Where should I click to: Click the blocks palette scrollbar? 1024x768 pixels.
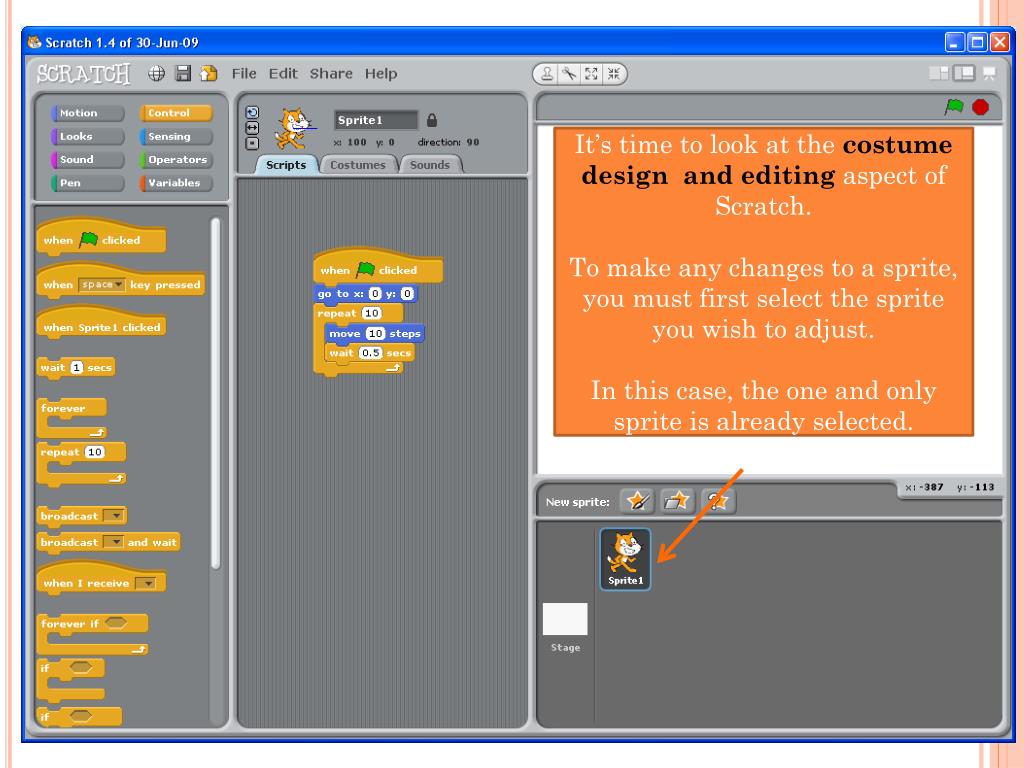pyautogui.click(x=216, y=392)
